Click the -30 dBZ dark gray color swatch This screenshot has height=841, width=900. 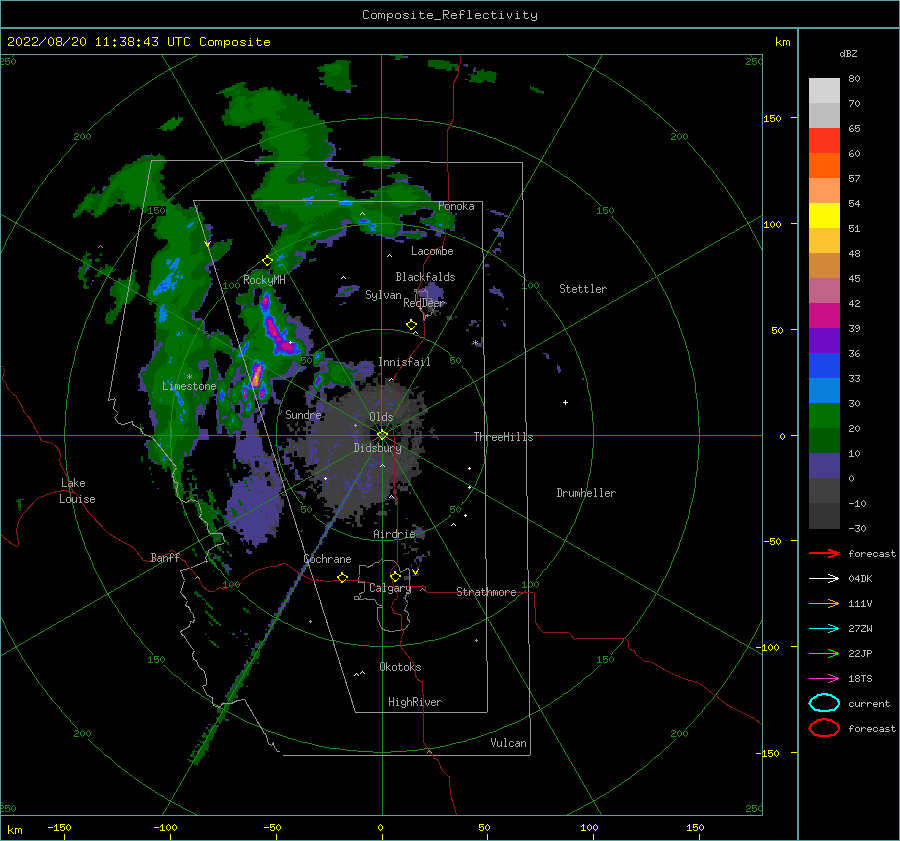[824, 516]
